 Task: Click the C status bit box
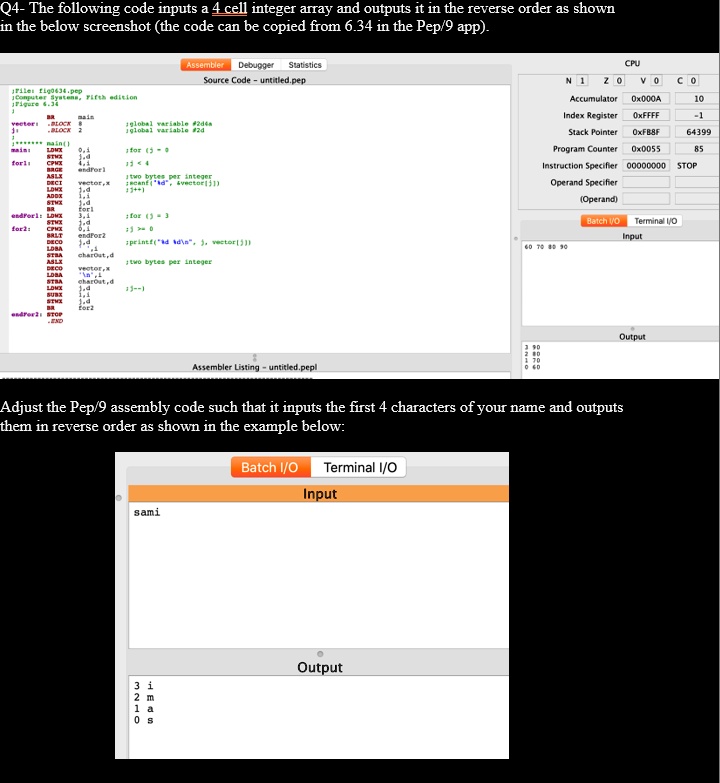click(x=693, y=80)
